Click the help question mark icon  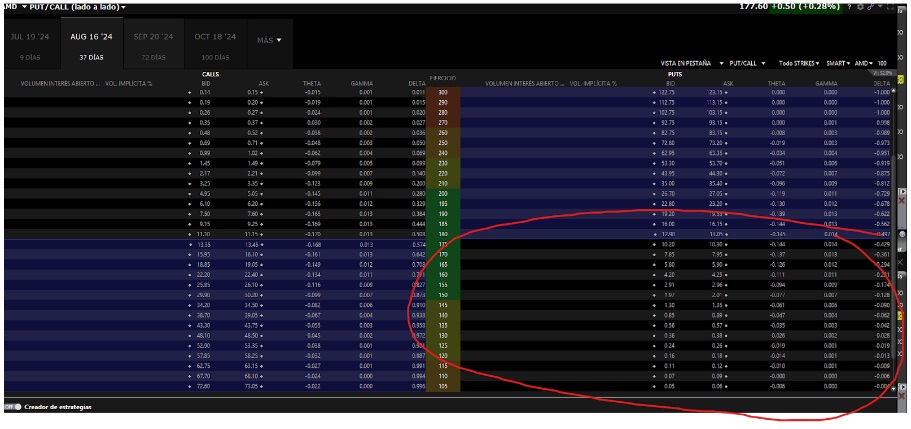click(x=849, y=6)
